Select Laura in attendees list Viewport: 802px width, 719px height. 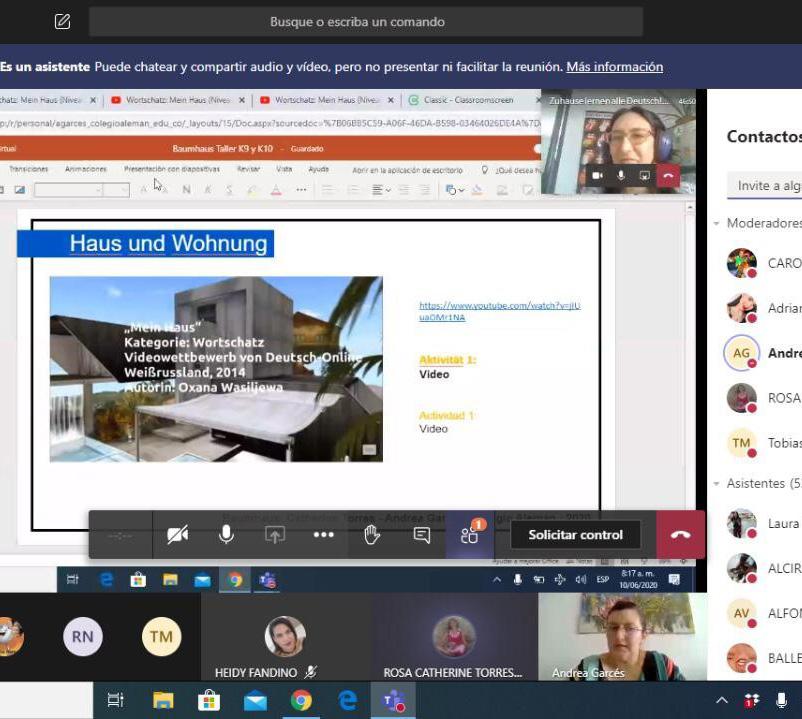763,524
